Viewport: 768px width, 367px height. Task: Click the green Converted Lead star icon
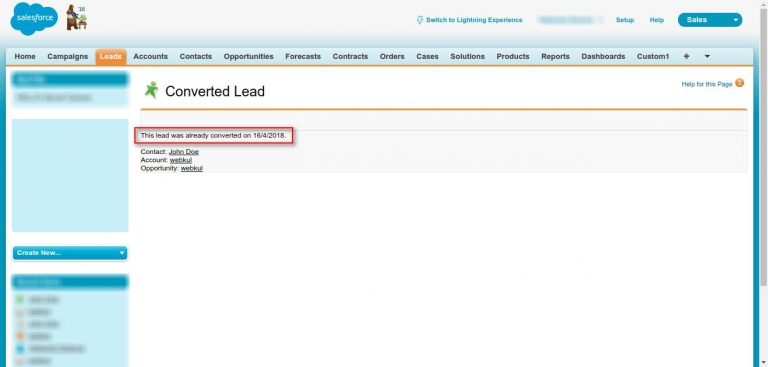point(151,90)
